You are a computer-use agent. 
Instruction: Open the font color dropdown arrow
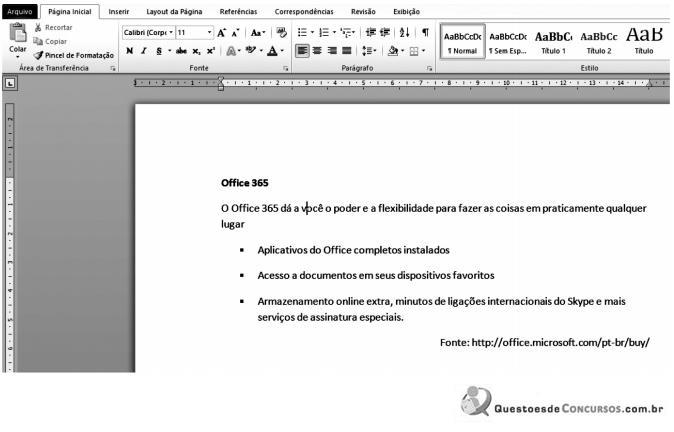click(x=282, y=51)
